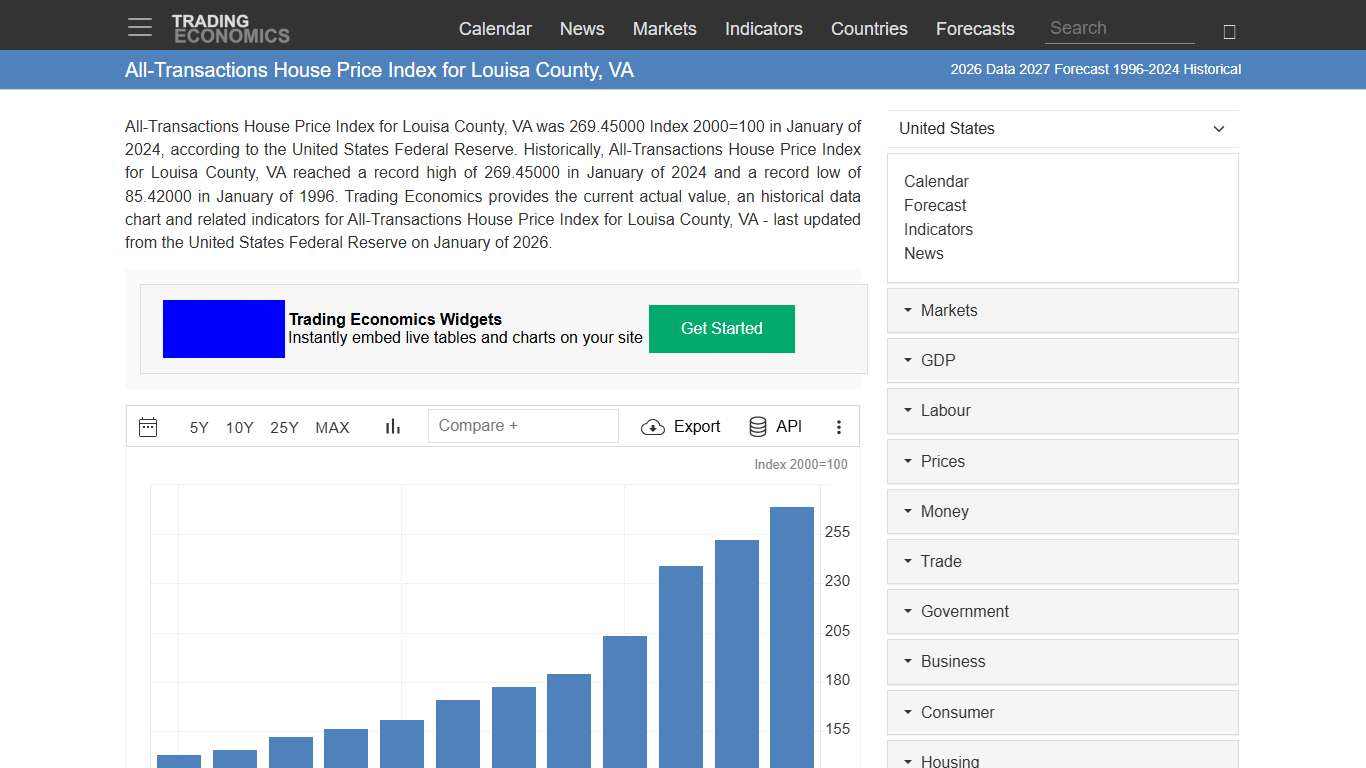
Task: Open the calendar date range picker
Action: (148, 426)
